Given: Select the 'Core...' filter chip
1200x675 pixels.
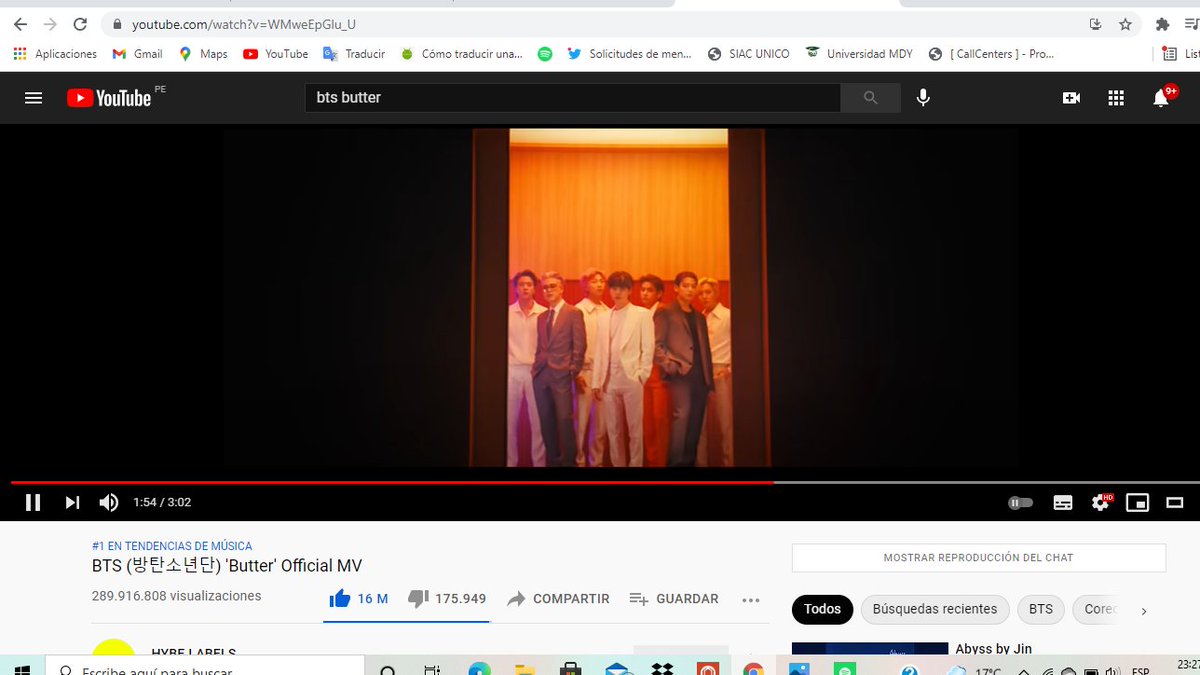Looking at the screenshot, I should [1097, 609].
